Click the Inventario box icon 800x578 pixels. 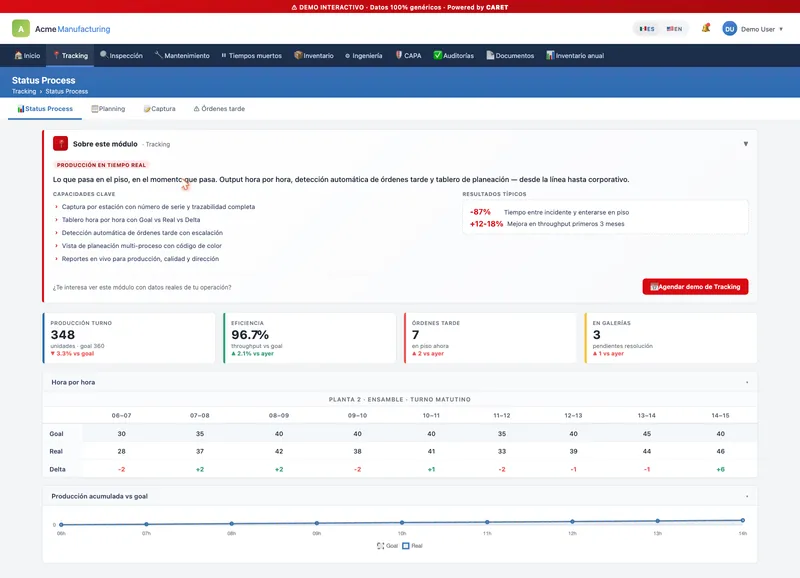pyautogui.click(x=298, y=55)
